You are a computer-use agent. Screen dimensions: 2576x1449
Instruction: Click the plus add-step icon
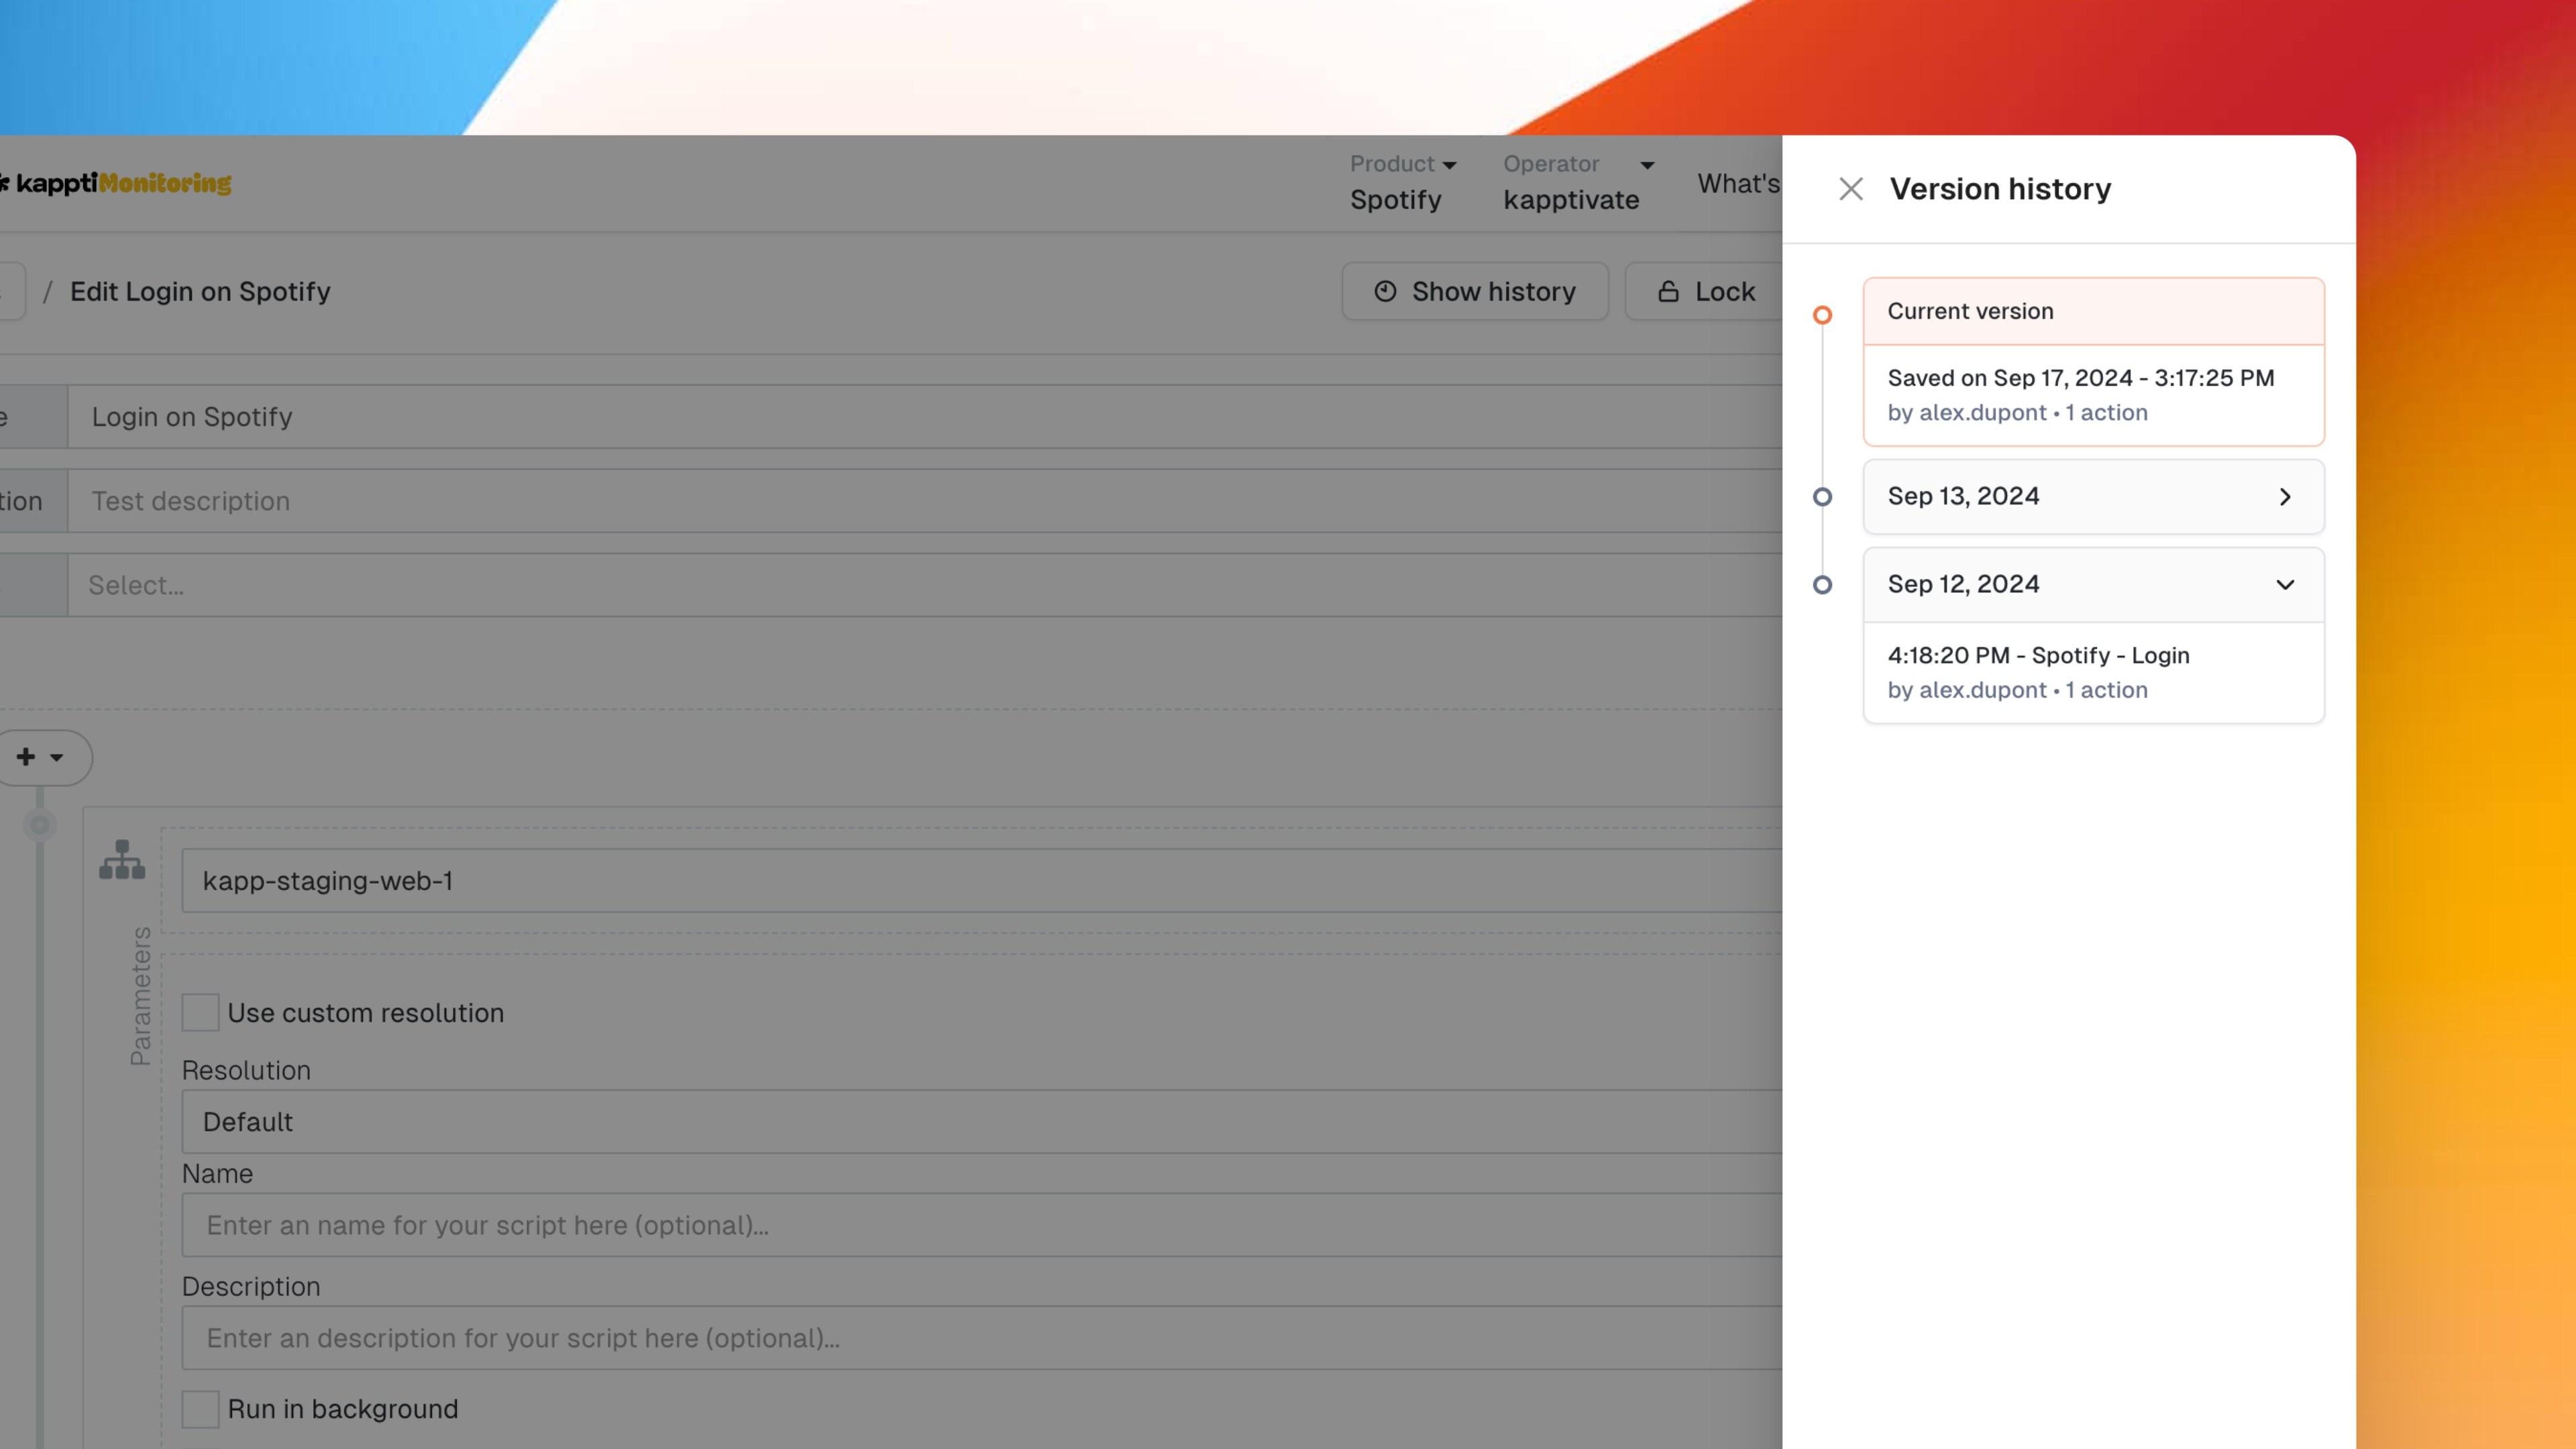pos(26,757)
